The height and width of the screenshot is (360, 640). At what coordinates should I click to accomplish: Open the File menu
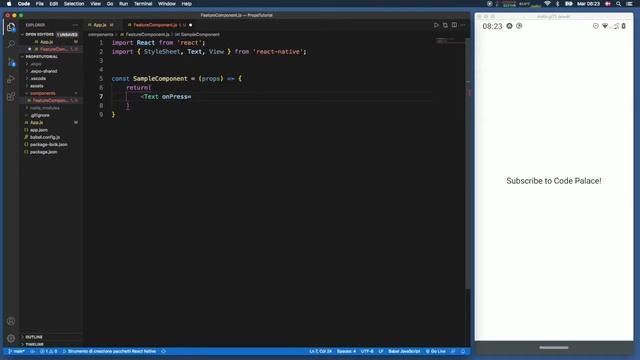pos(40,4)
